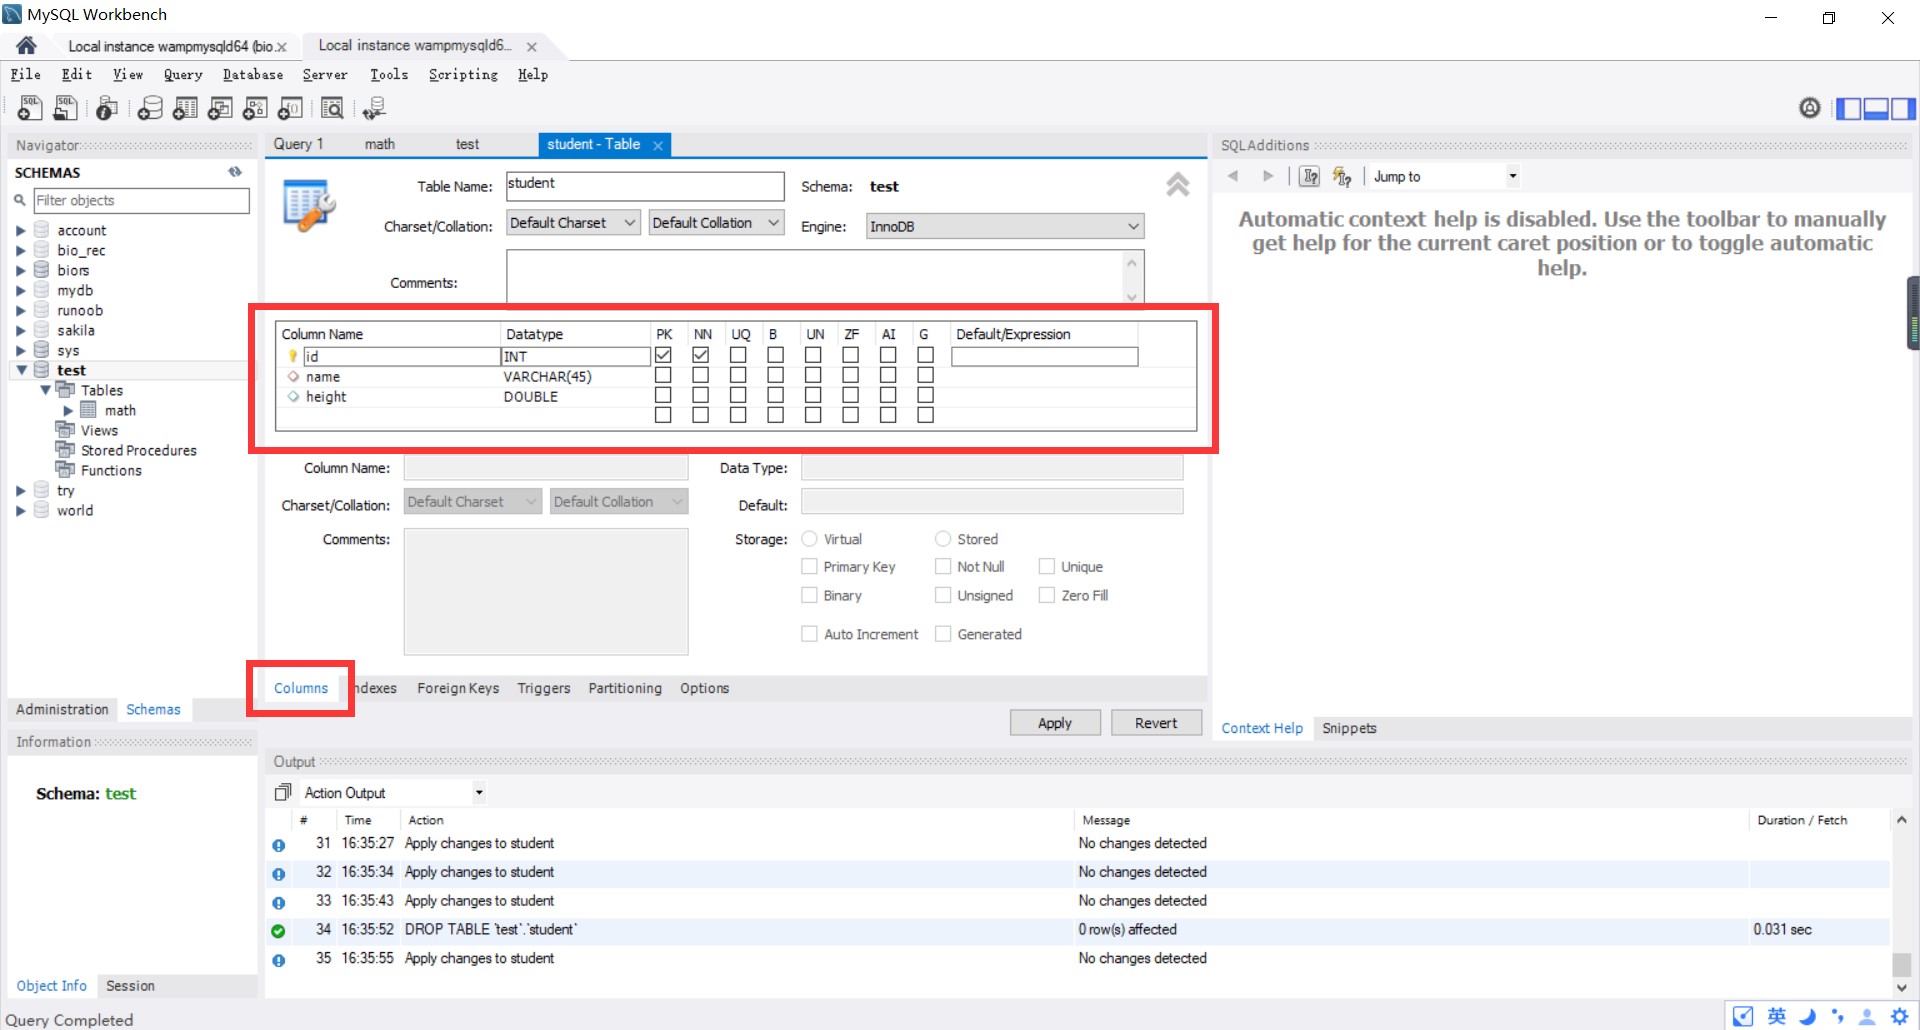Toggle the right sidebar panel
Viewport: 1920px width, 1030px height.
click(1903, 108)
